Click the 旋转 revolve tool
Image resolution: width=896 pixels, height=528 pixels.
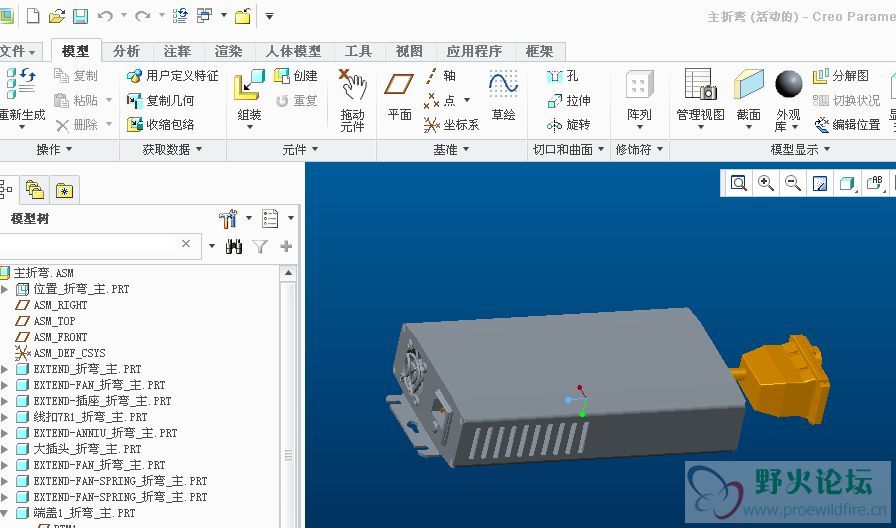click(569, 125)
